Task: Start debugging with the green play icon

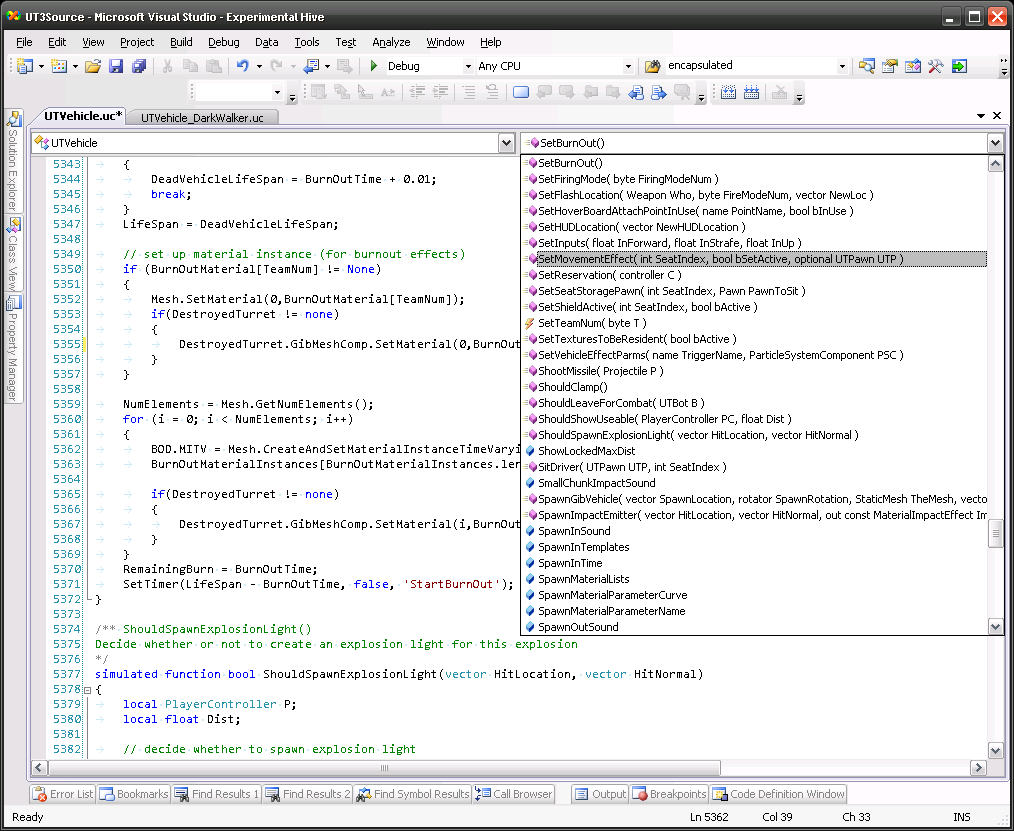Action: 374,66
